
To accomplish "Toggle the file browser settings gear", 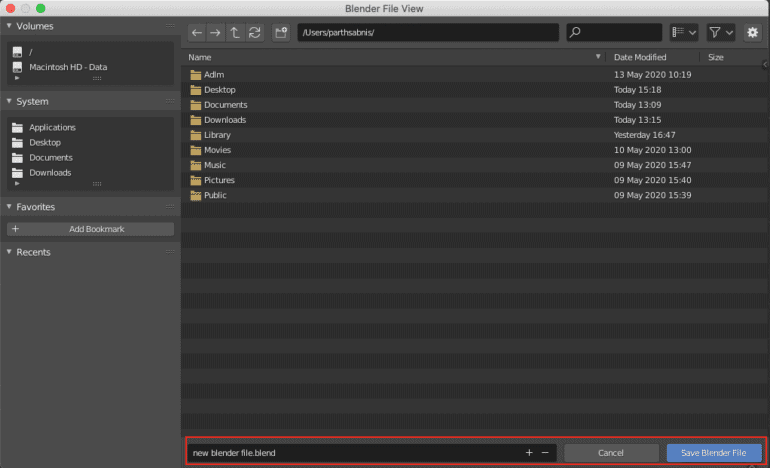I will (x=752, y=33).
